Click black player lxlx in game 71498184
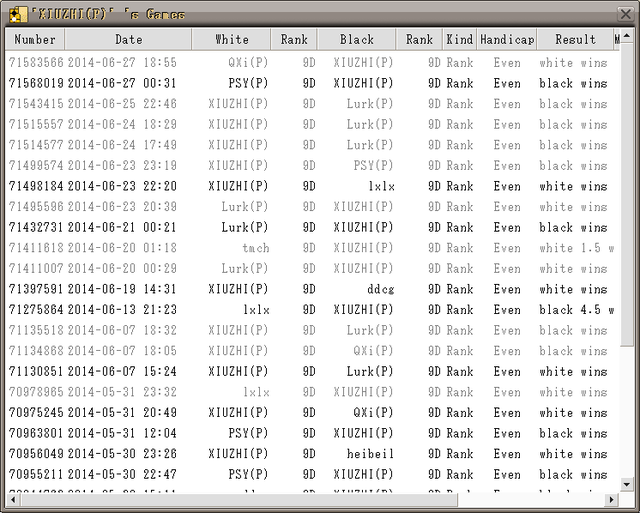This screenshot has width=640, height=513. point(381,186)
